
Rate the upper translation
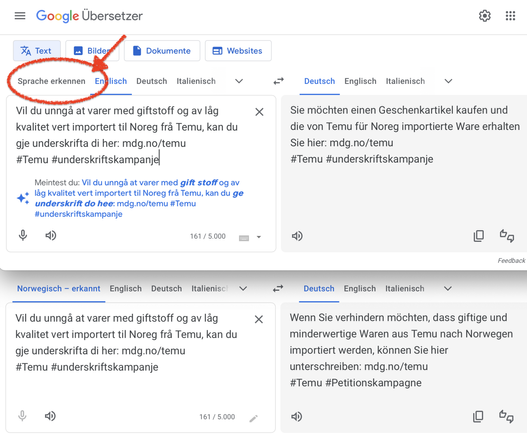point(507,236)
